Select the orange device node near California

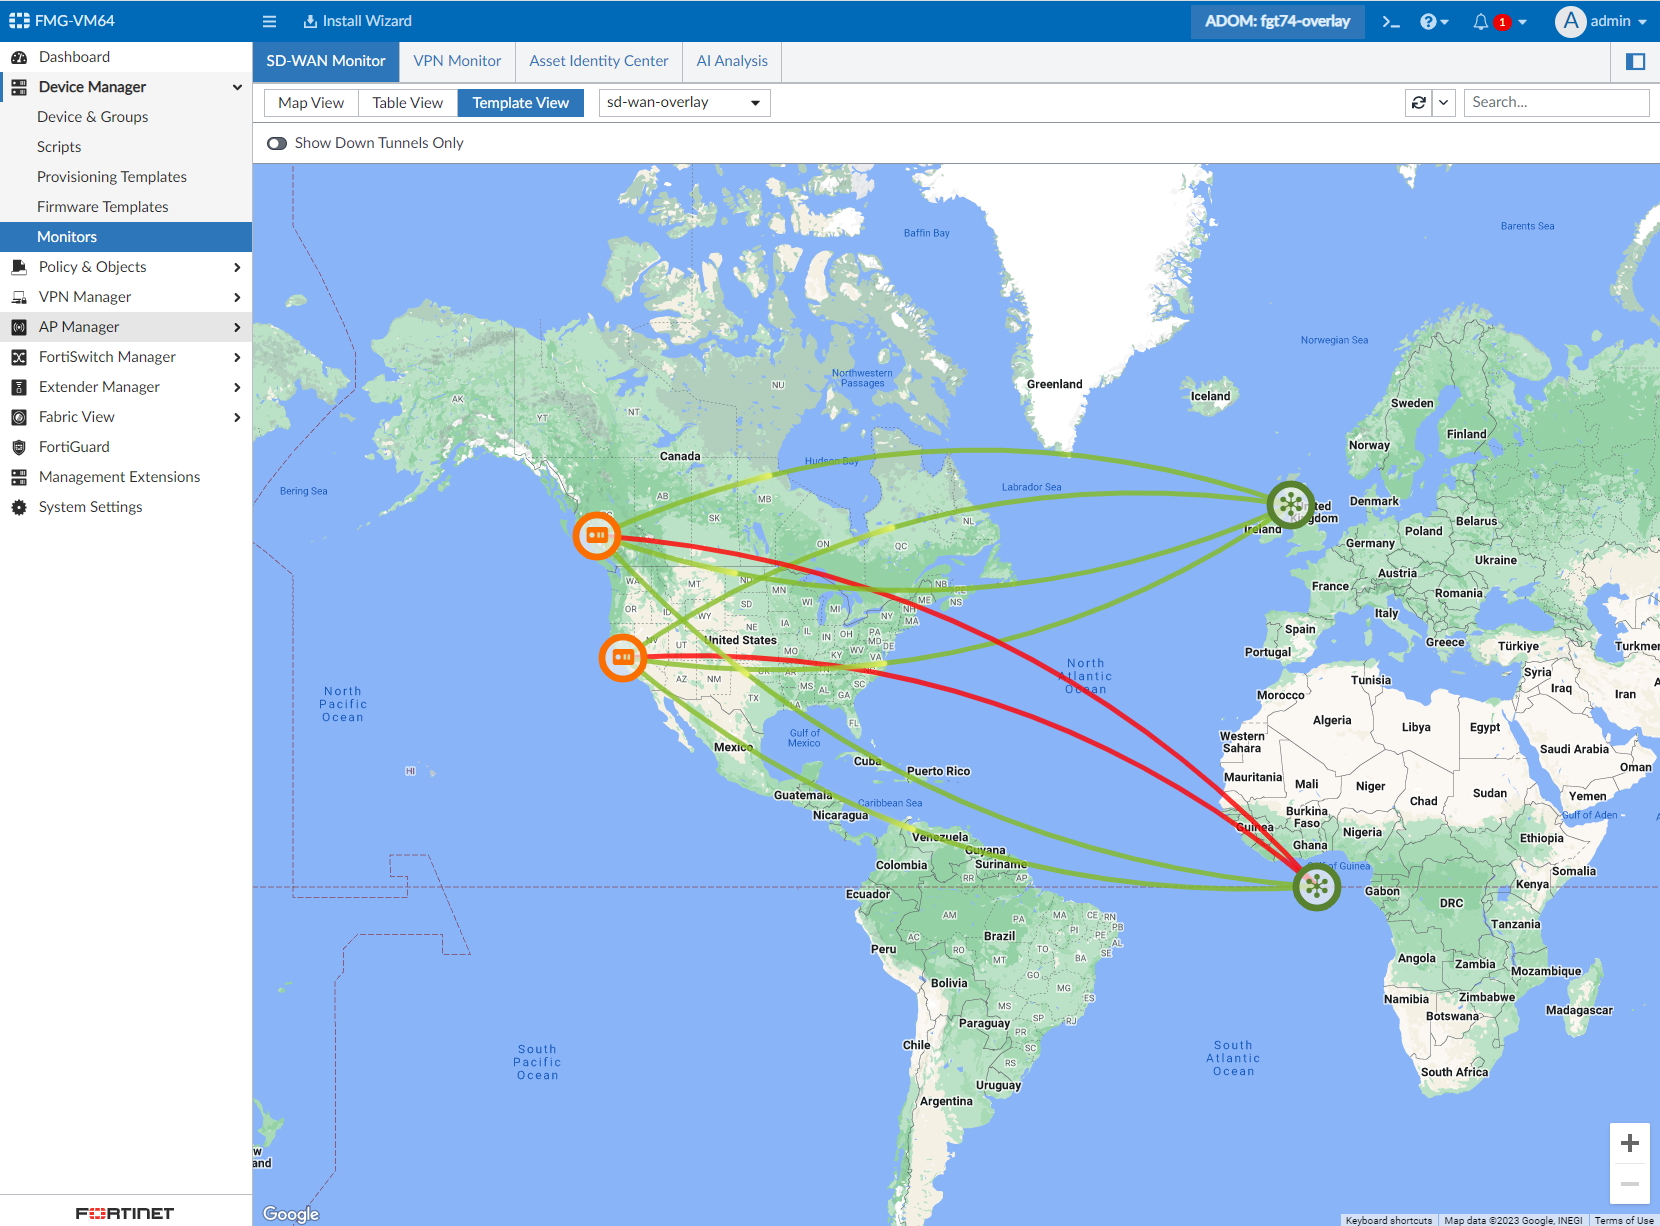(623, 657)
